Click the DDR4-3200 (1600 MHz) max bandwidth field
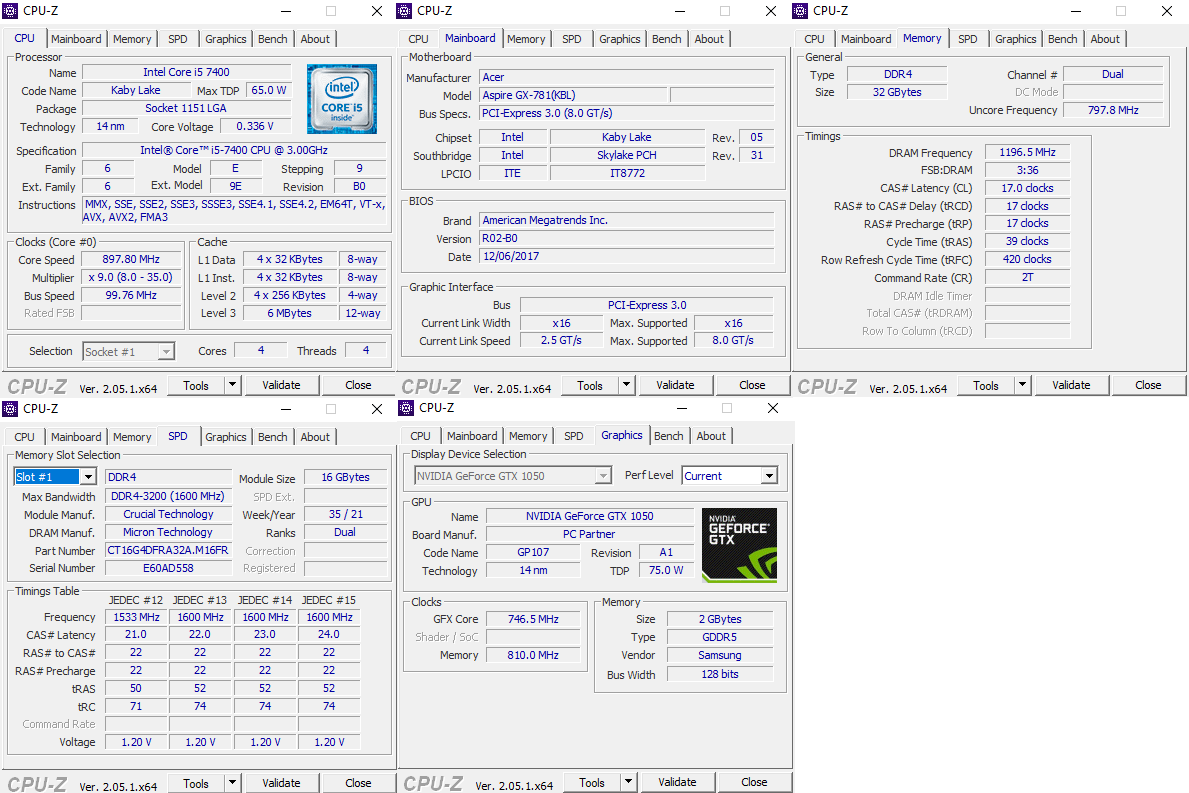This screenshot has height=793, width=1189. [x=168, y=496]
